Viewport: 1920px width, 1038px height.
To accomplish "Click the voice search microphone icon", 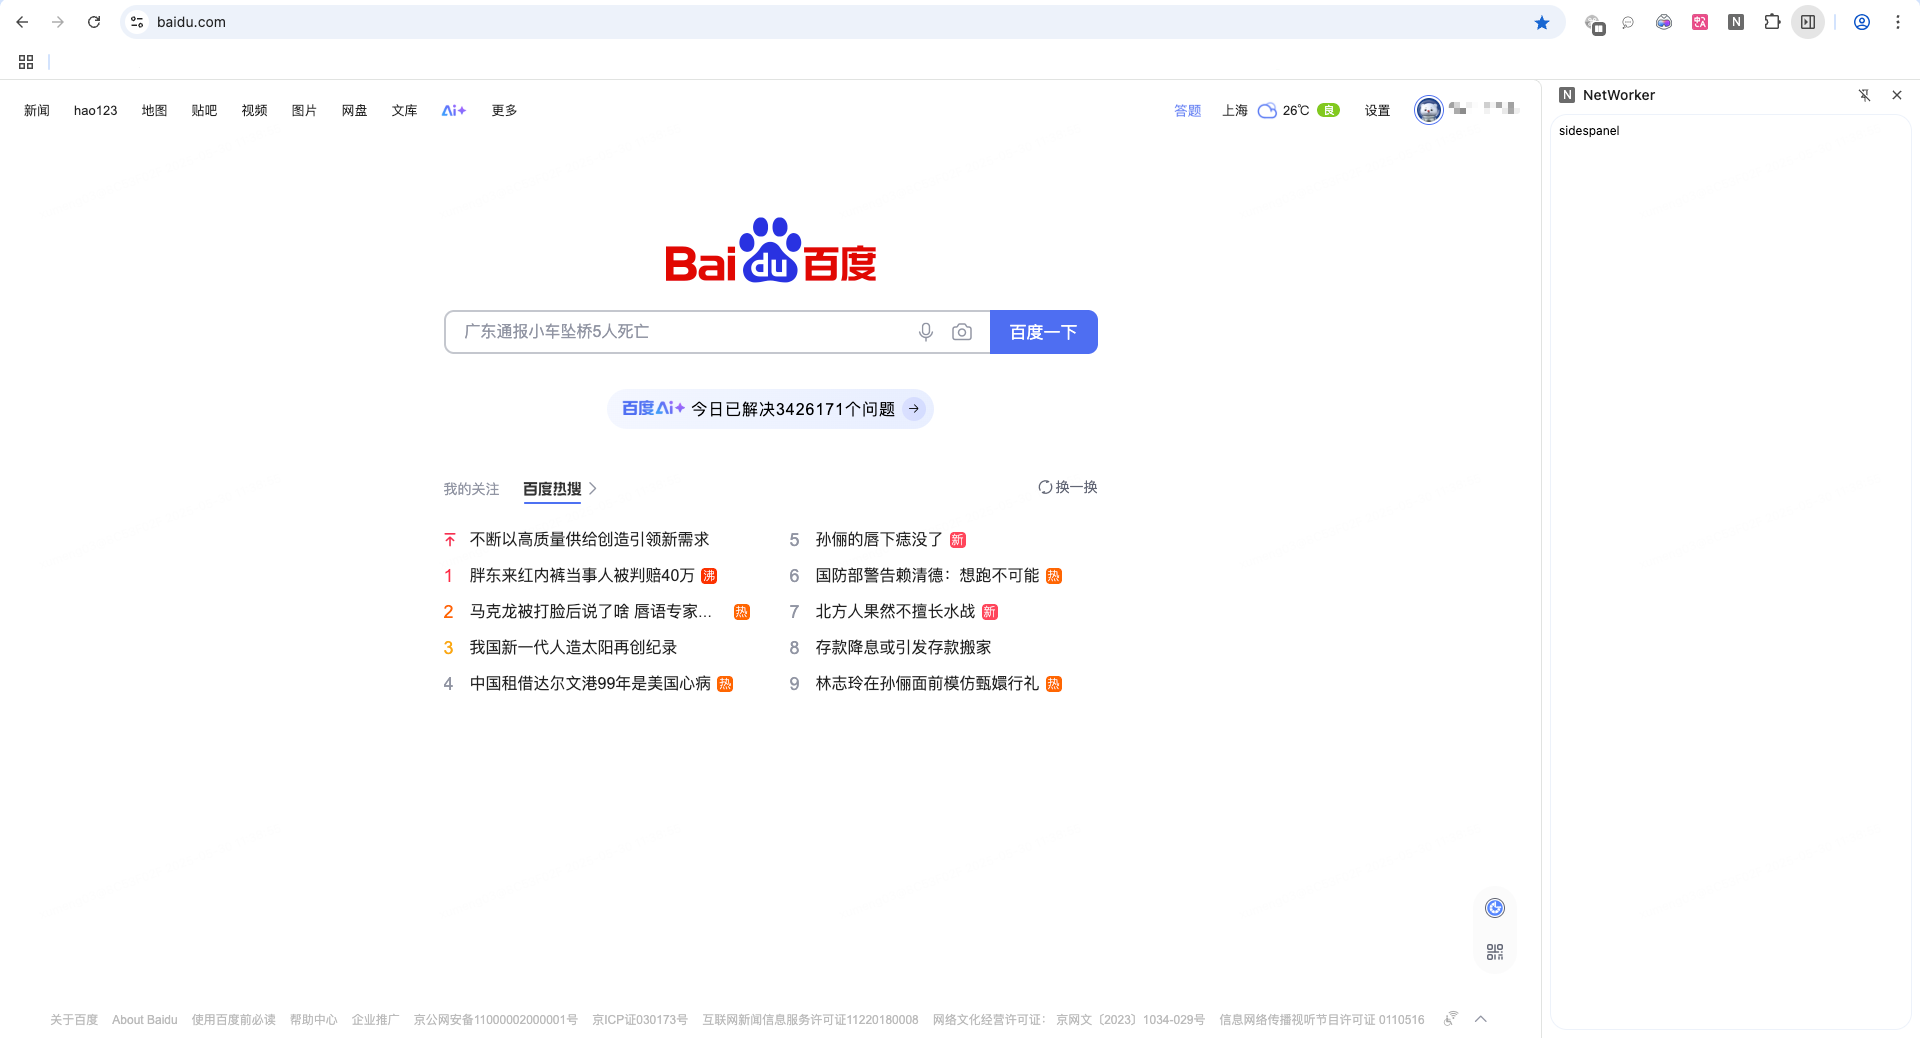I will click(x=926, y=332).
